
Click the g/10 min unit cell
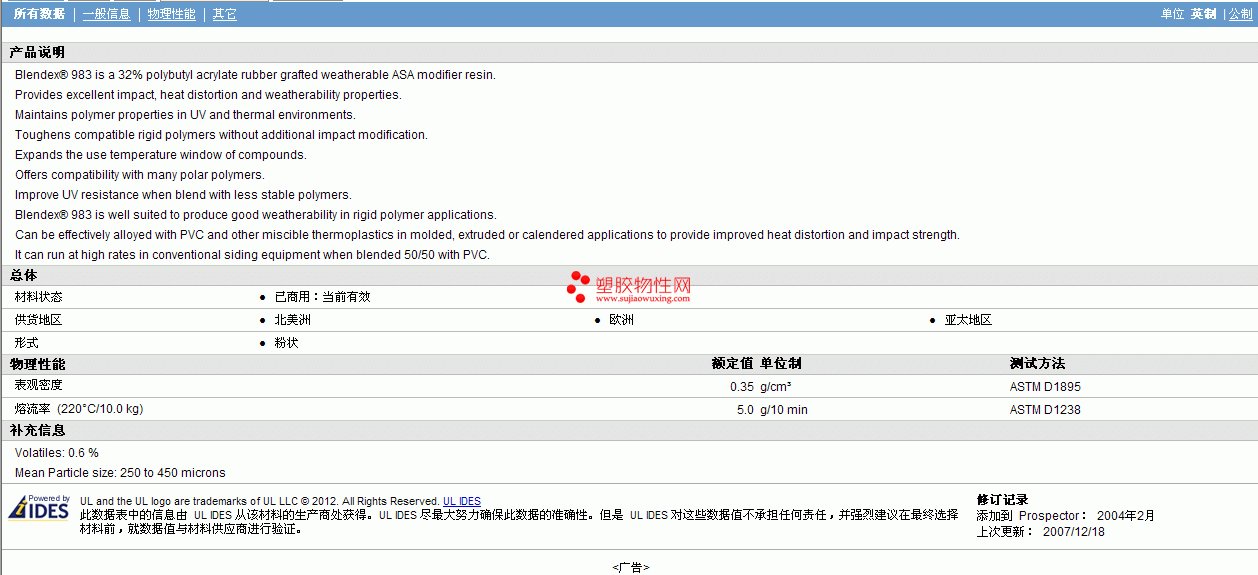pos(784,410)
